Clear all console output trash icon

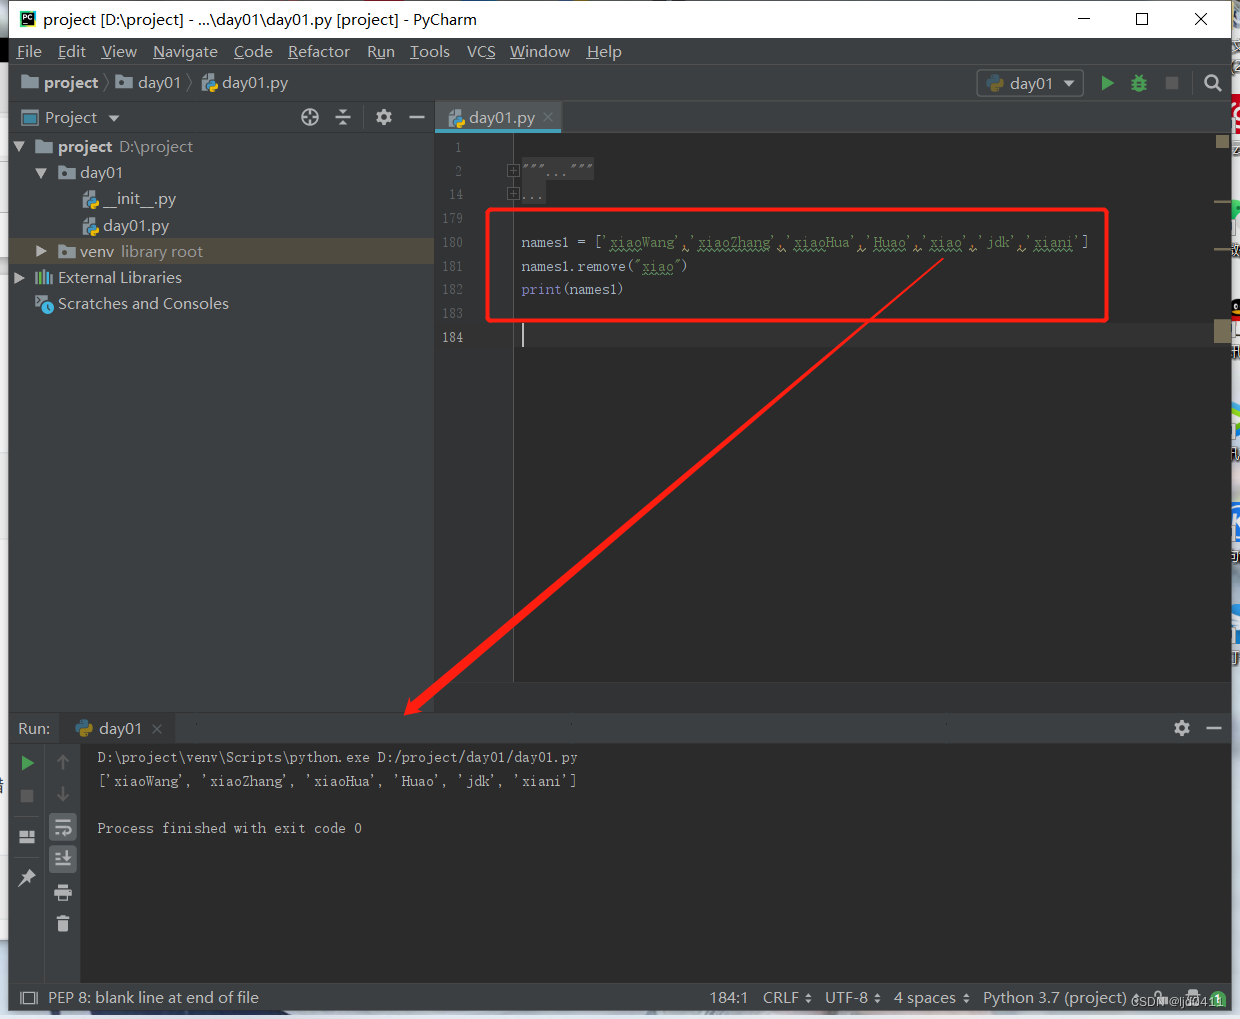(x=63, y=923)
